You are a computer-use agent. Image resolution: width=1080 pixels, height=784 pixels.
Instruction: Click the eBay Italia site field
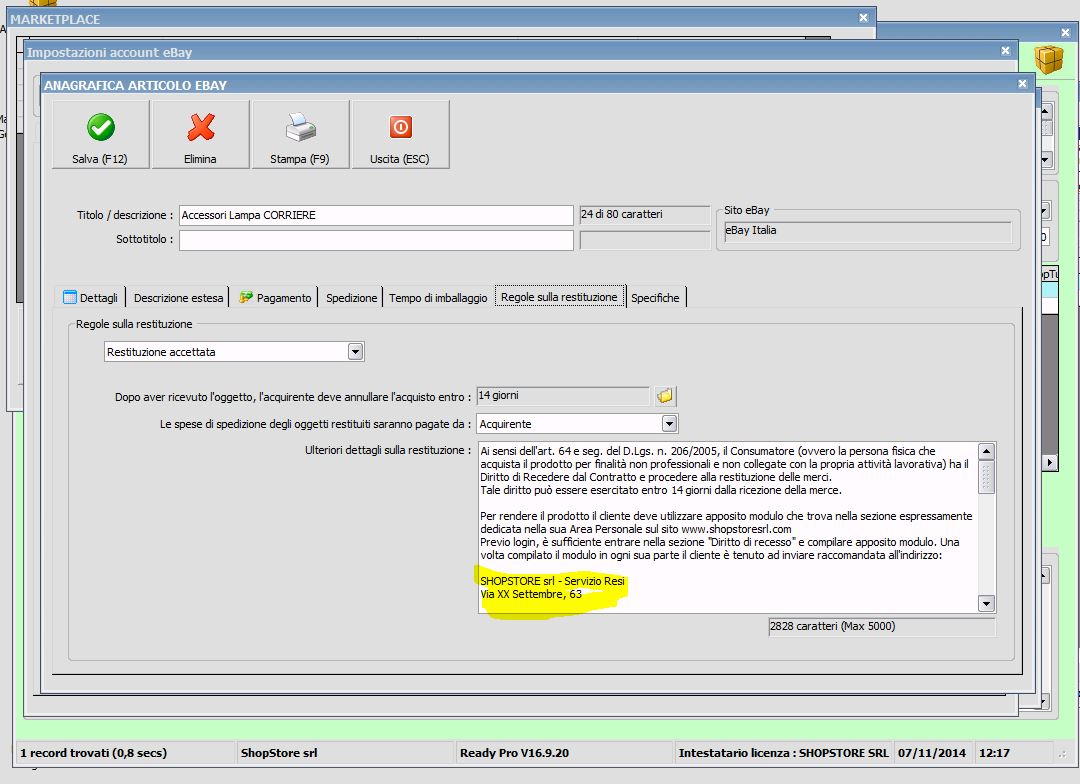click(x=867, y=231)
